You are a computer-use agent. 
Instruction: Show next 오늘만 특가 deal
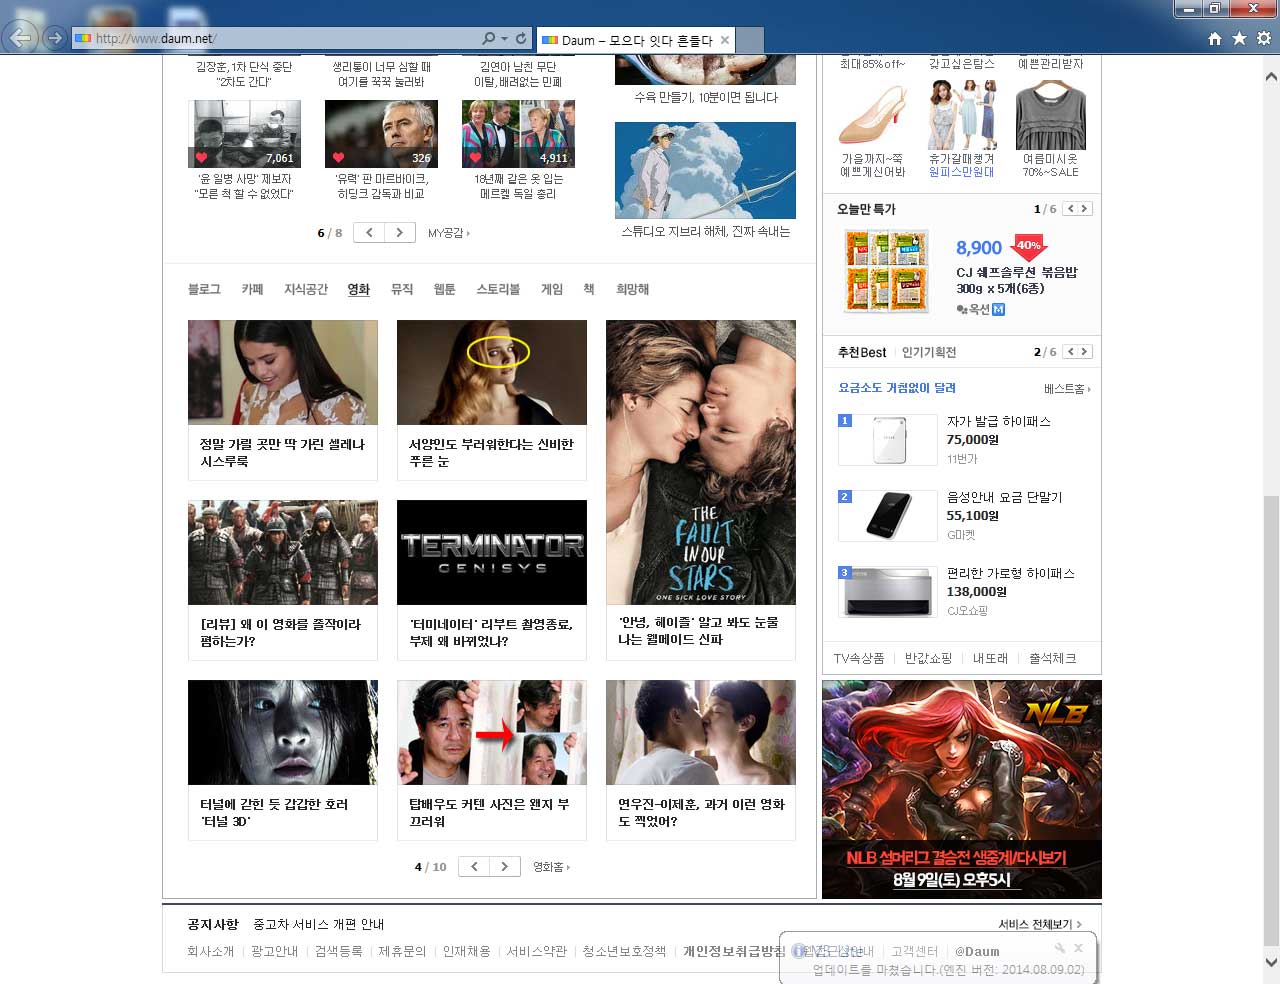1084,209
